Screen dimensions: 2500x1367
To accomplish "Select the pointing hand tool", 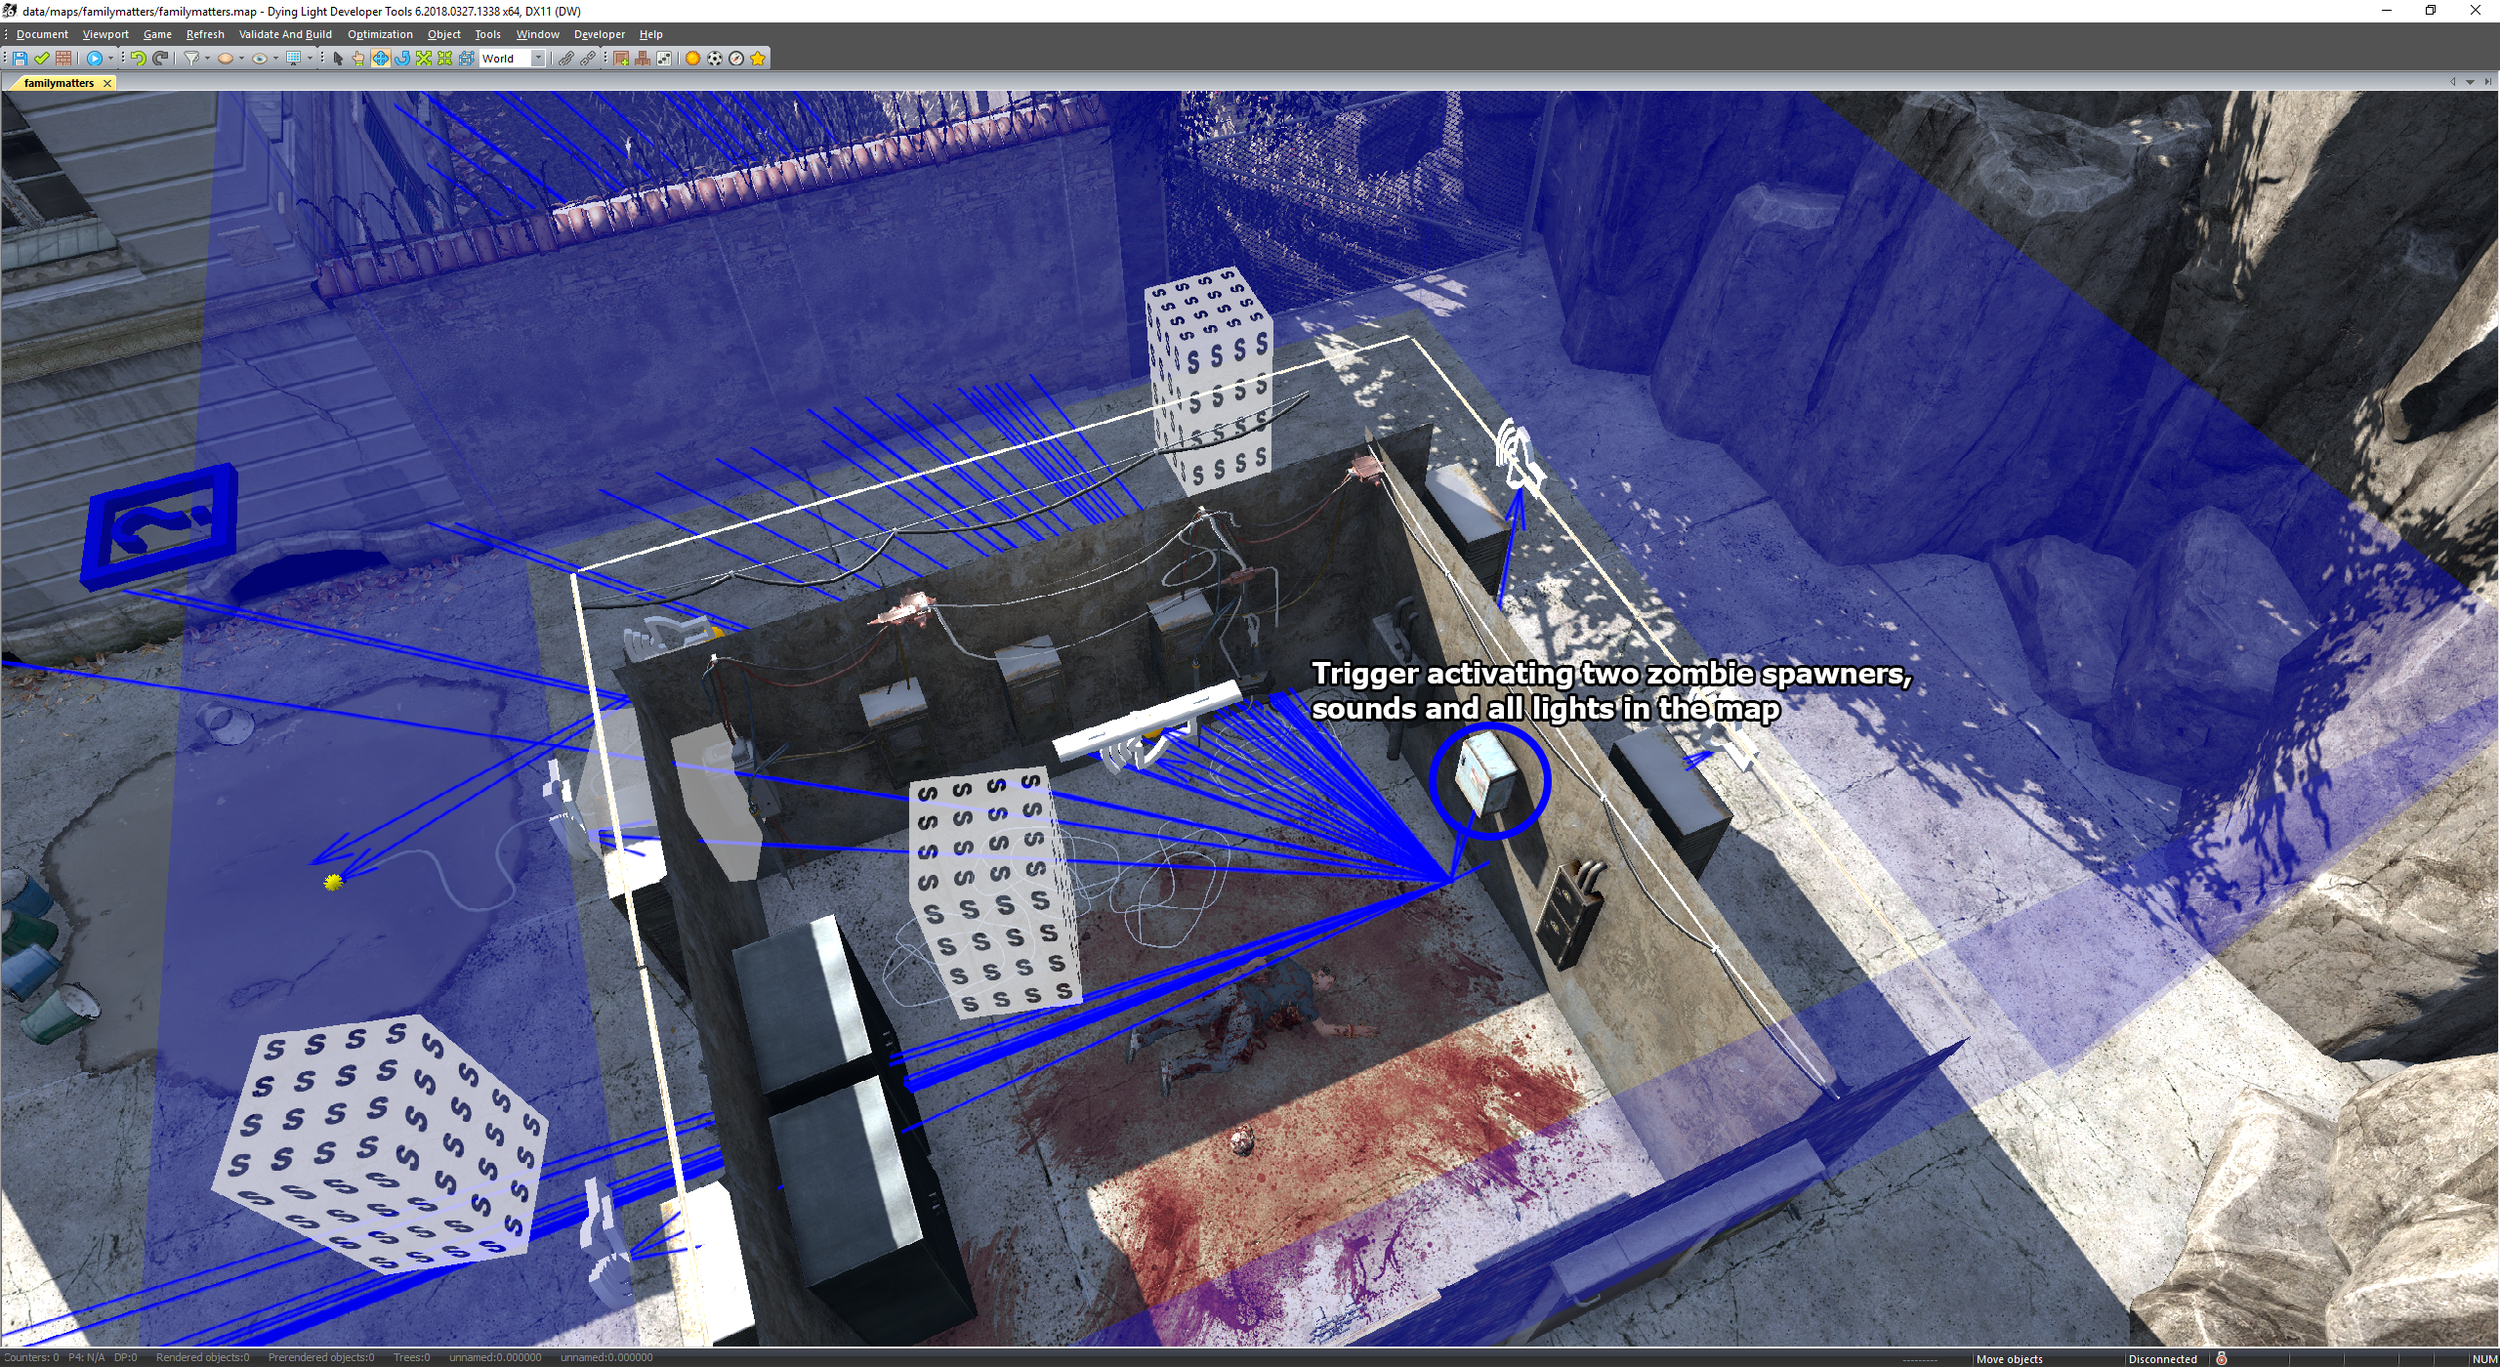I will point(358,58).
